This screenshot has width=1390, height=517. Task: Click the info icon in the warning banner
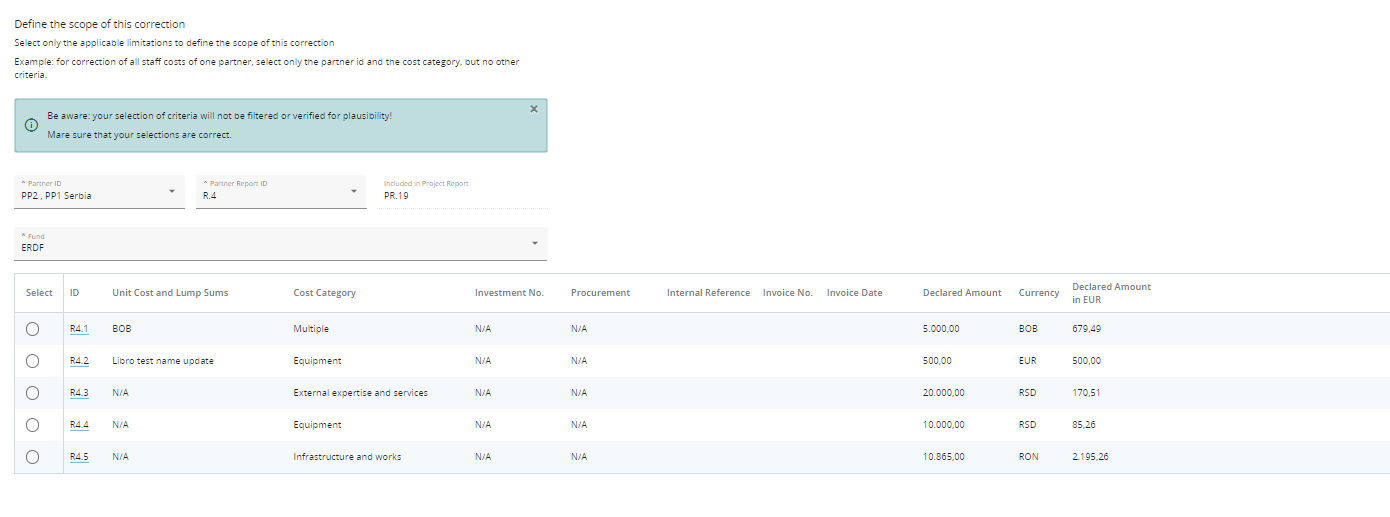(x=31, y=125)
